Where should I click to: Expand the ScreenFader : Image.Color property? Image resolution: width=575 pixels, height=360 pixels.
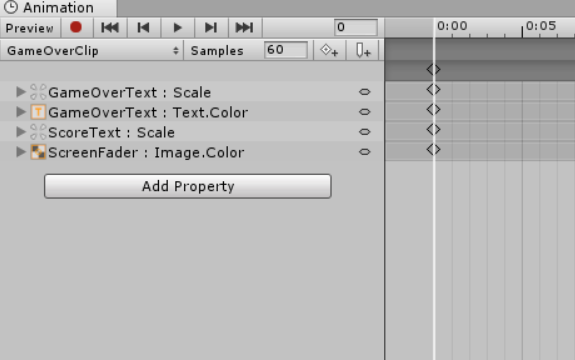[x=21, y=152]
